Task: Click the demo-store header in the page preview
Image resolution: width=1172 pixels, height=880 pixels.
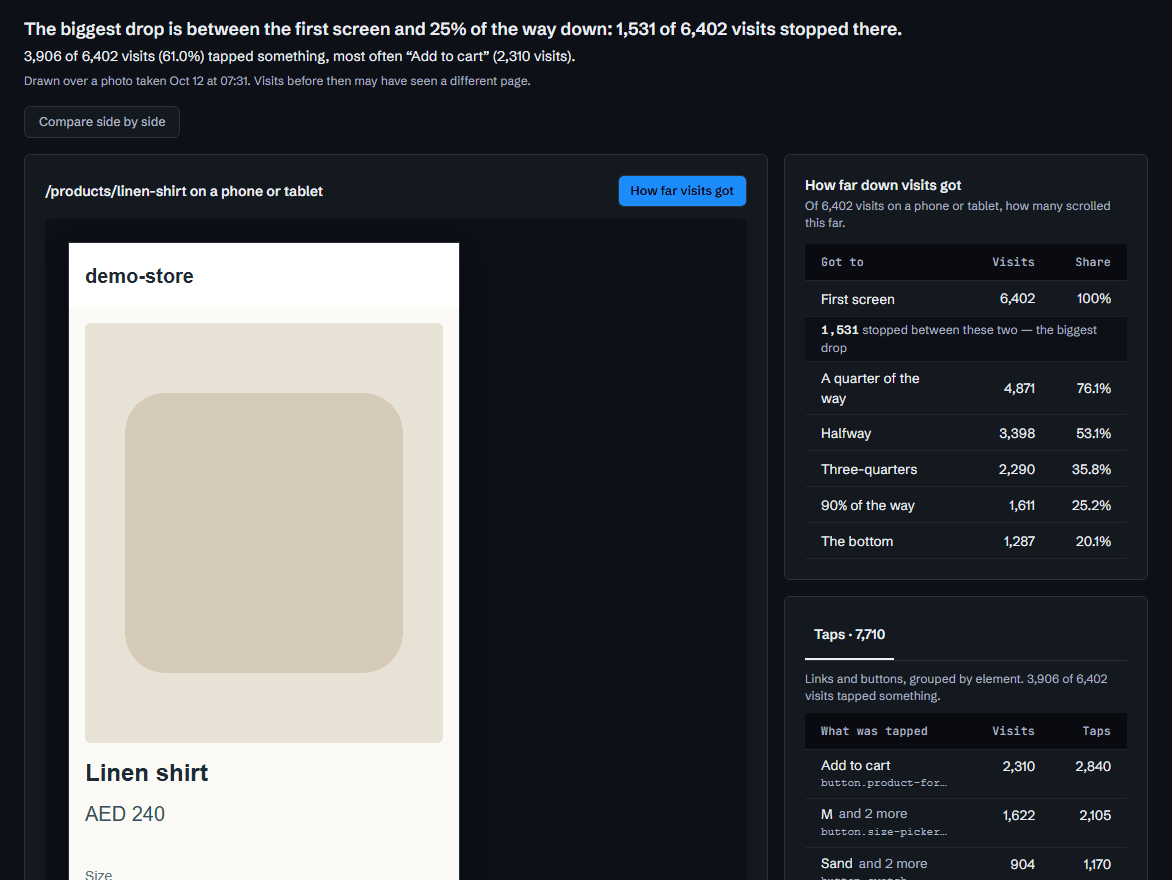Action: coord(139,276)
